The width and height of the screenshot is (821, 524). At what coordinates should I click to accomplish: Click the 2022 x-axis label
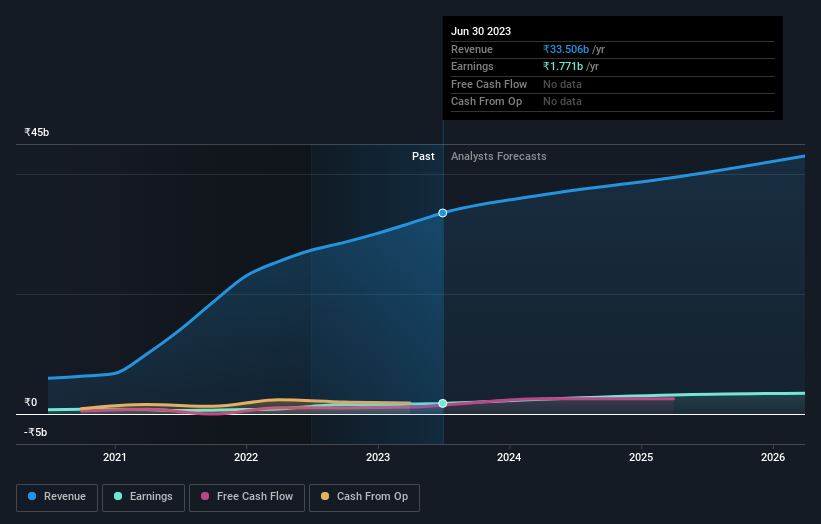[x=246, y=457]
